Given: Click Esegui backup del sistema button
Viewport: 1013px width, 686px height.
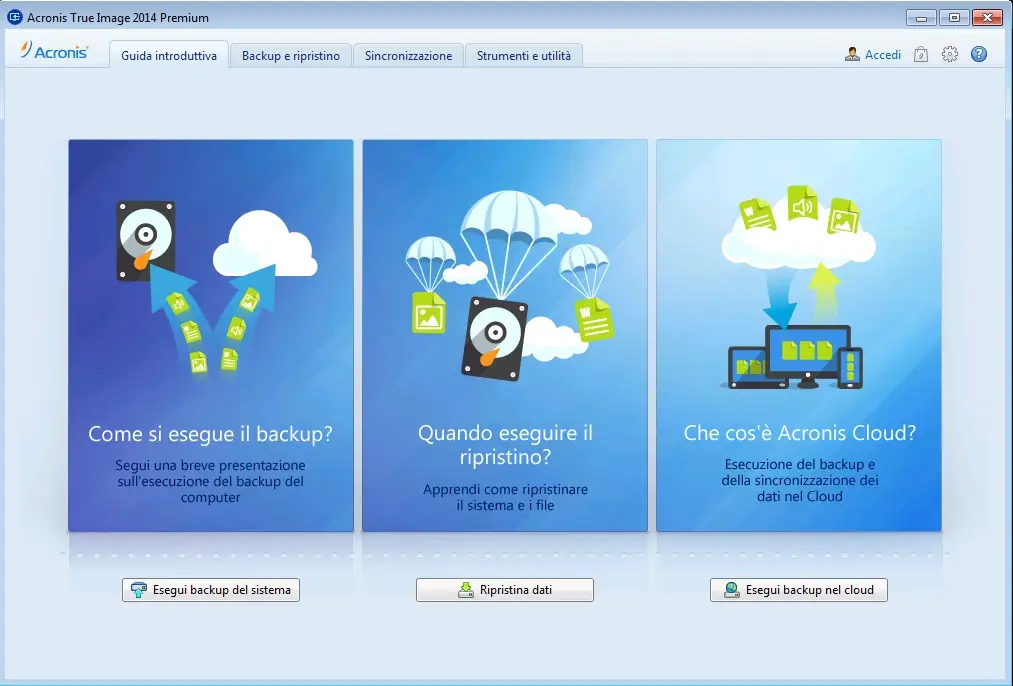Looking at the screenshot, I should [x=211, y=590].
